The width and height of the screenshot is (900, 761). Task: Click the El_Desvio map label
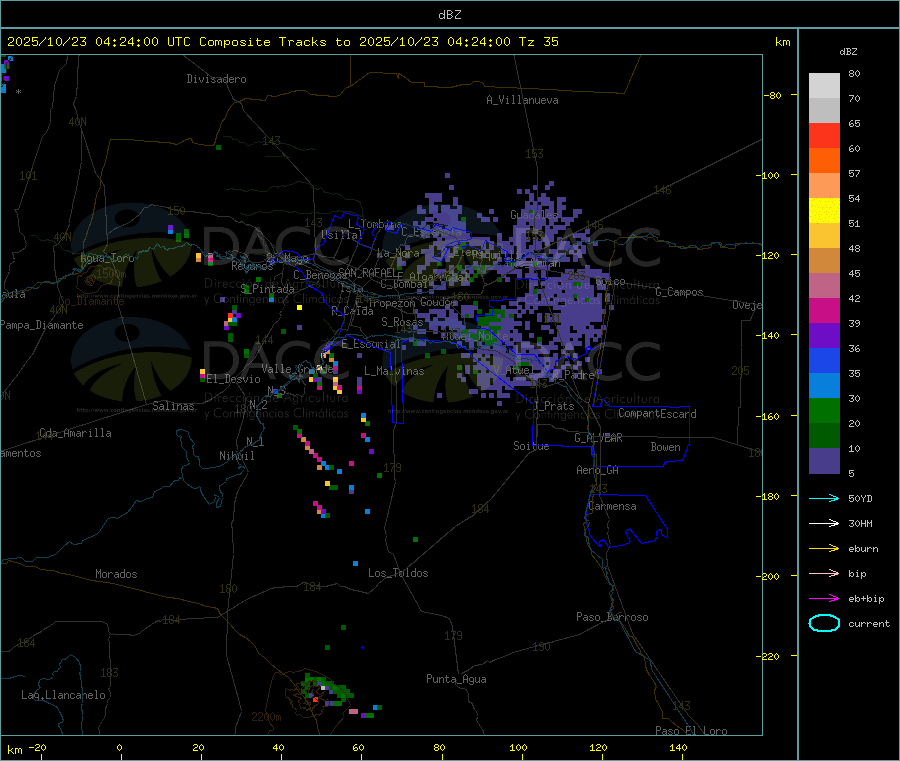pyautogui.click(x=234, y=379)
